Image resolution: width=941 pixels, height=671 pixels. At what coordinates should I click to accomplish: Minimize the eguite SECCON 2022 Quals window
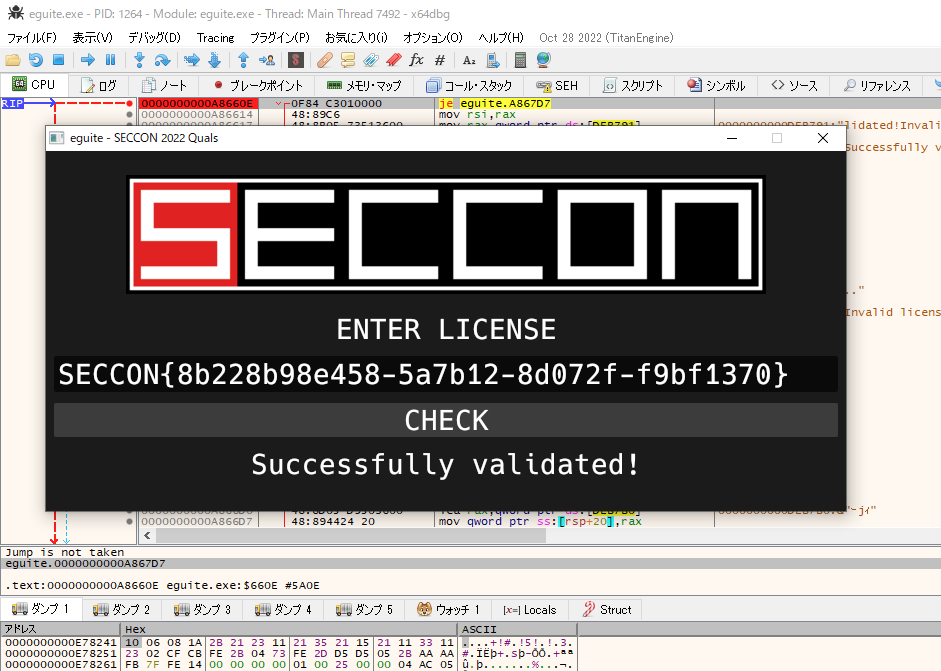click(x=732, y=138)
